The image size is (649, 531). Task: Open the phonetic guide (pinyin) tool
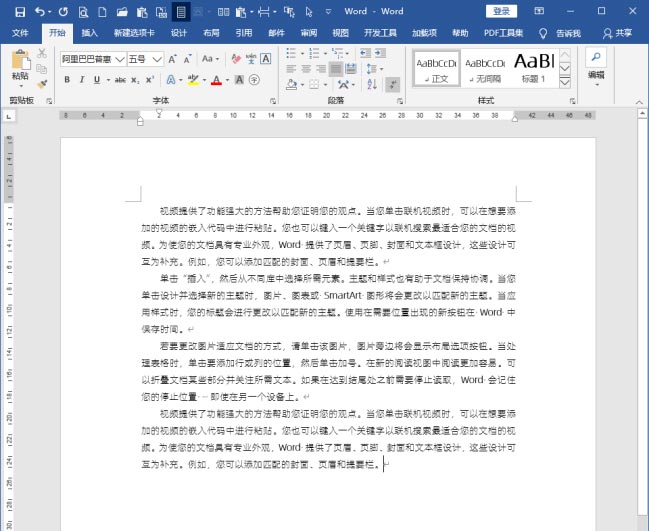[251, 59]
